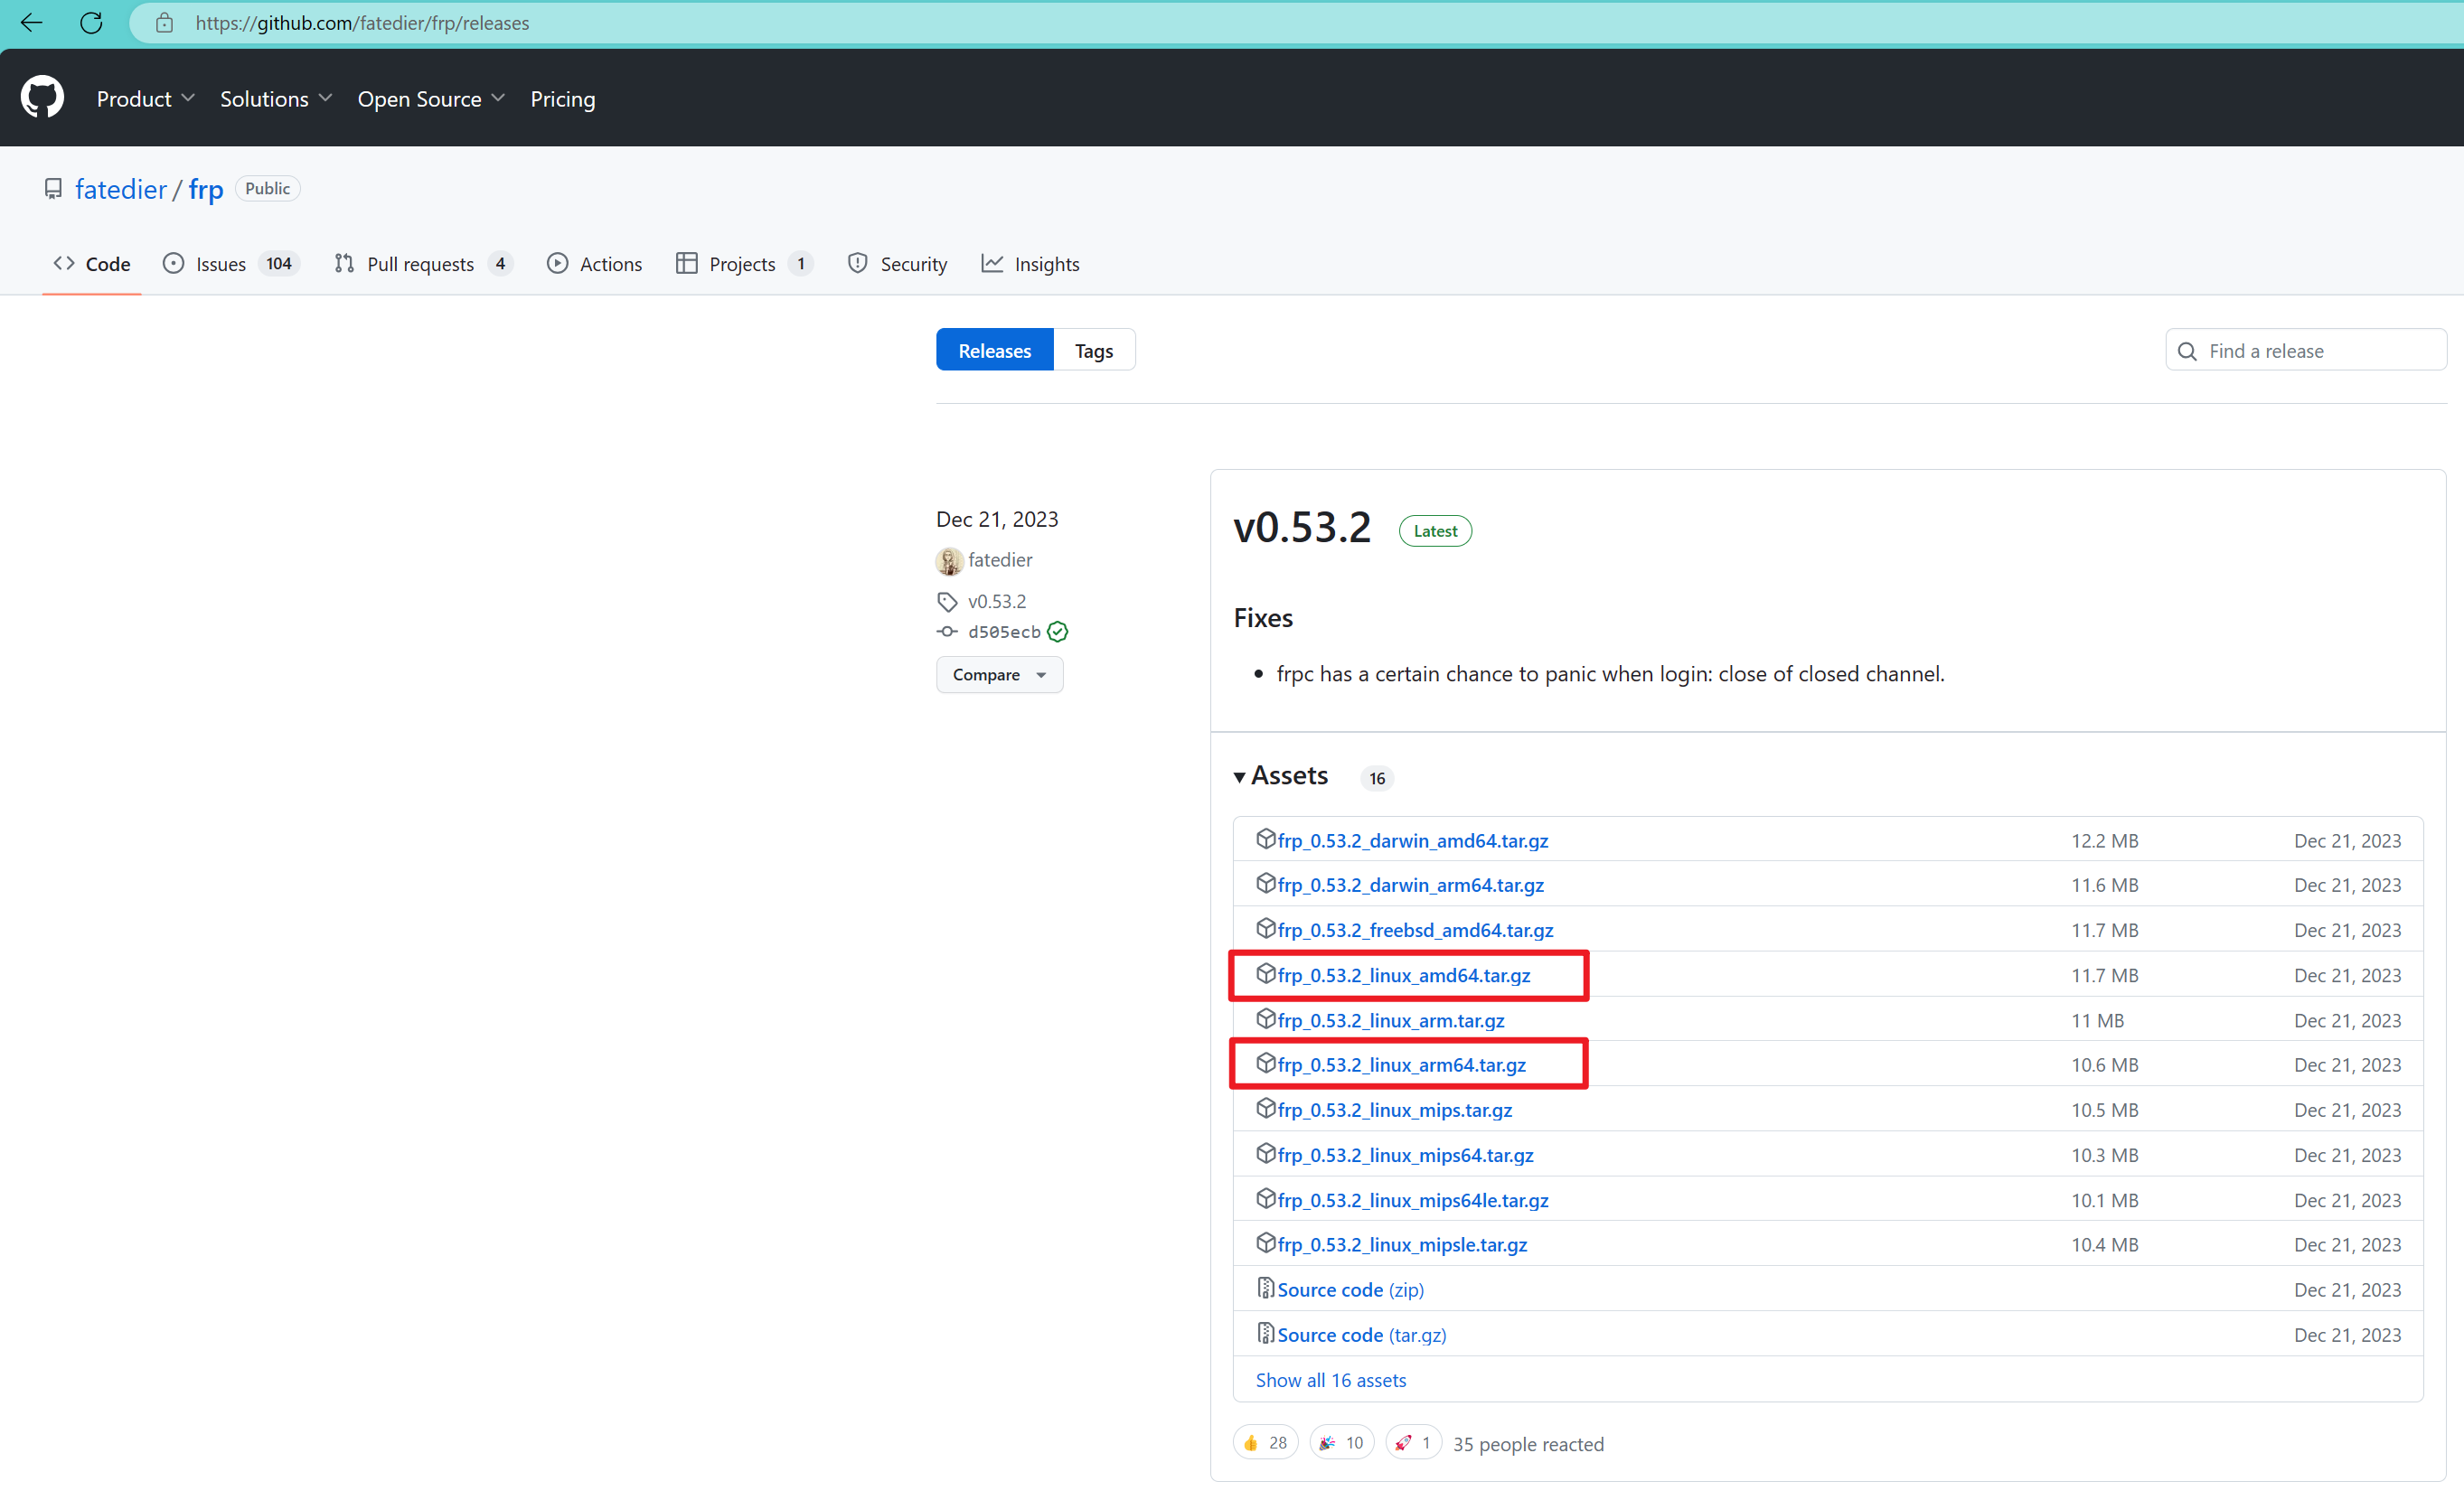Open the Issues tab
This screenshot has height=1500, width=2464.
pos(231,264)
